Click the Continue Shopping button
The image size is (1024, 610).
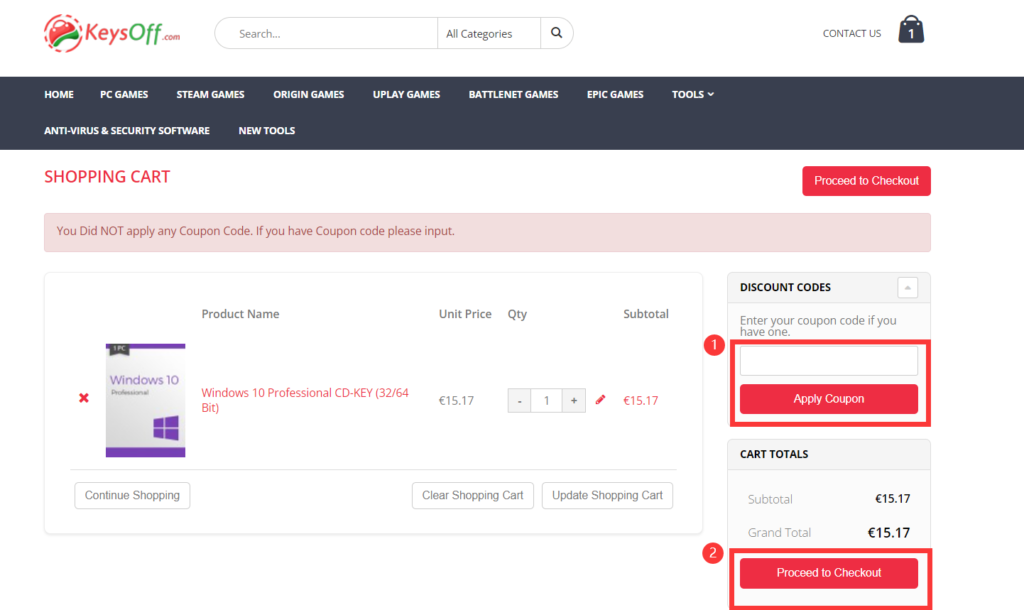coord(132,495)
